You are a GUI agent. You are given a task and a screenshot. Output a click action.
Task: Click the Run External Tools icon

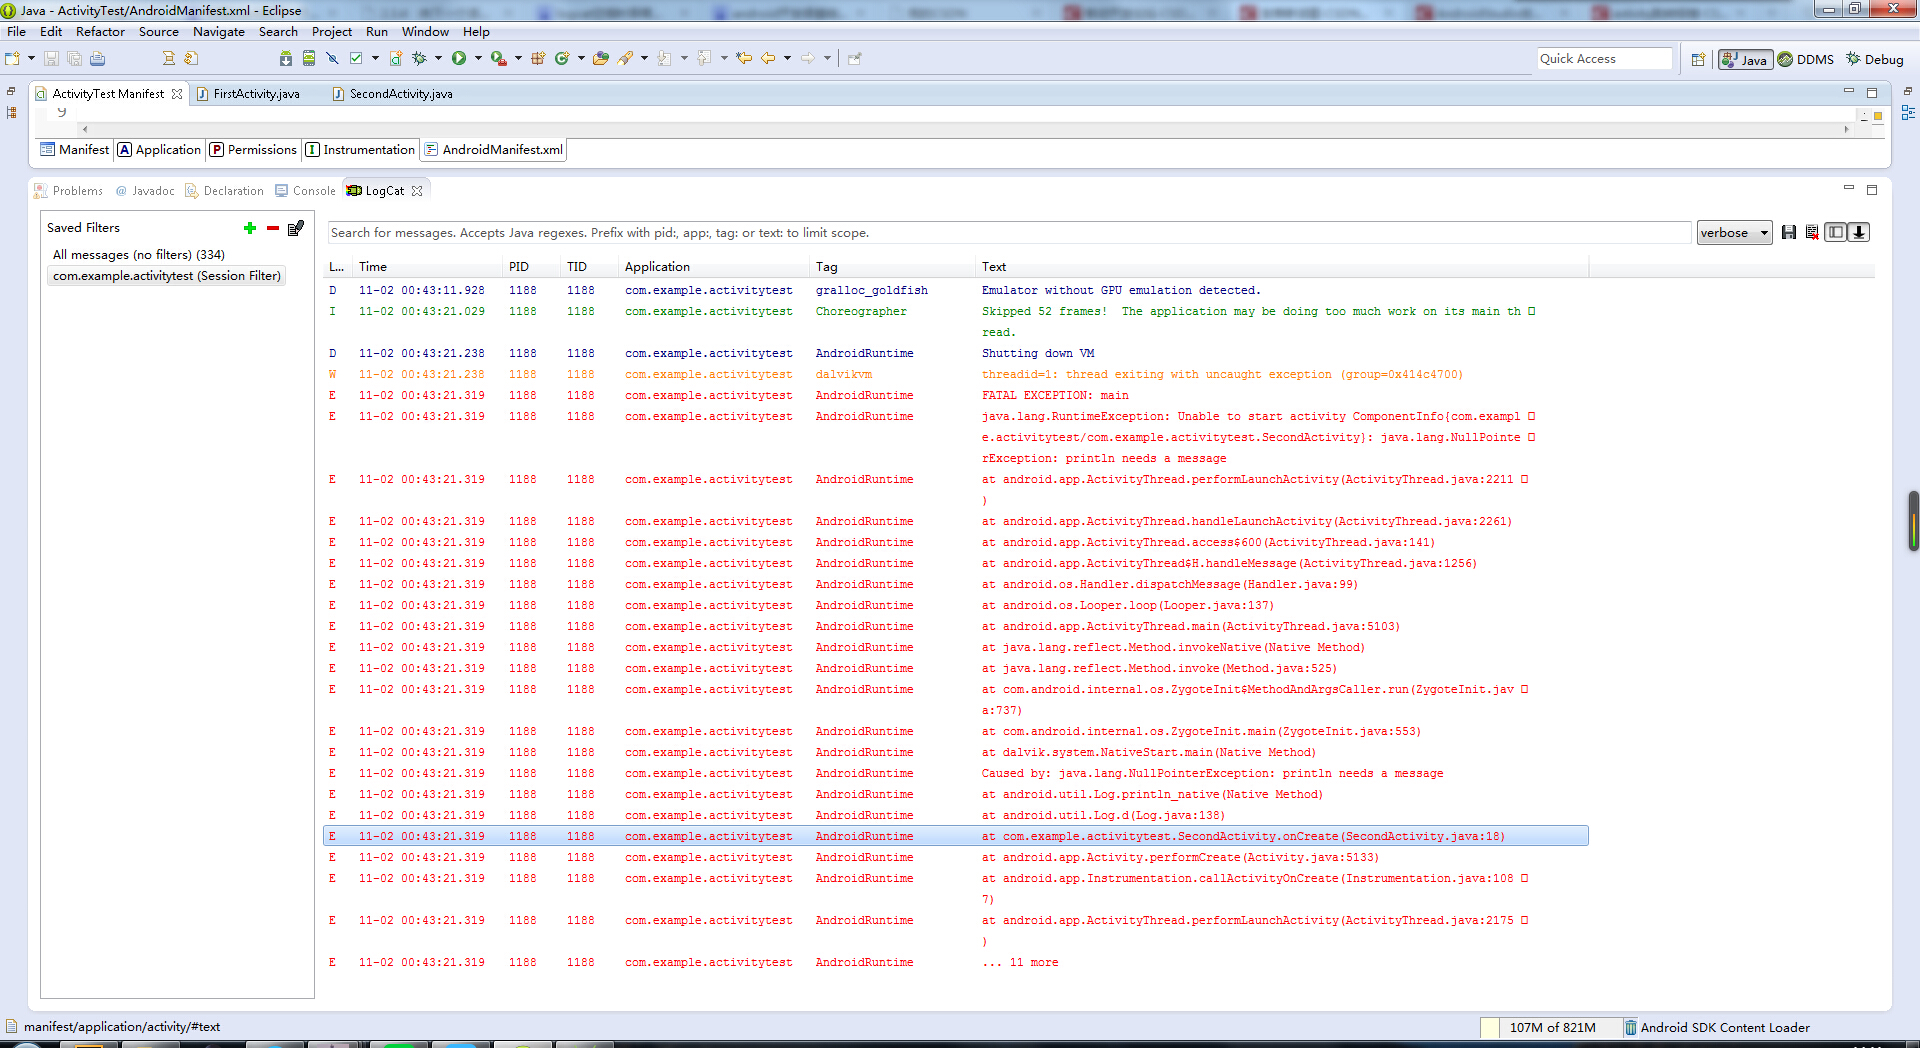click(498, 59)
